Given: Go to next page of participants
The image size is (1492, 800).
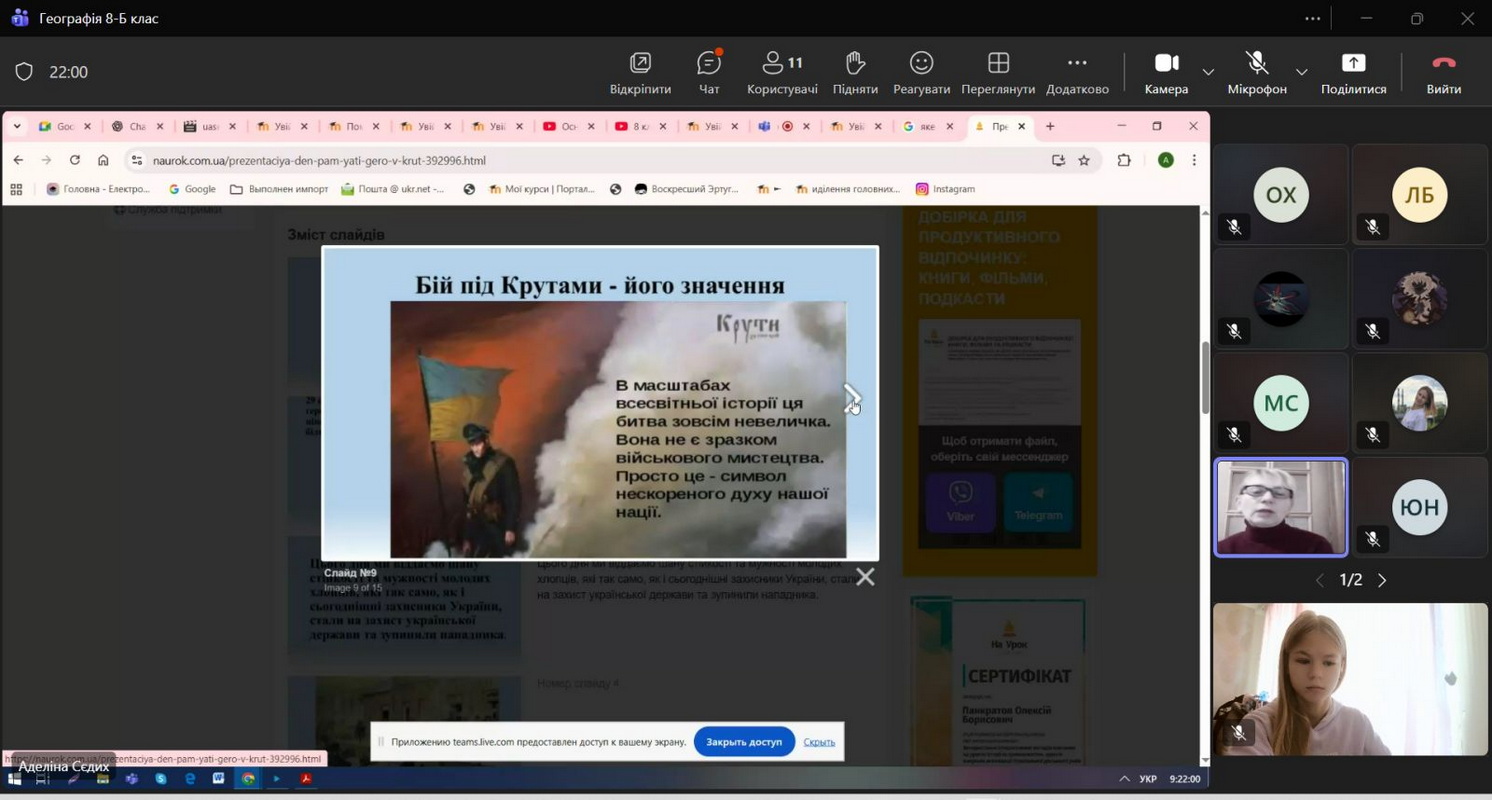Looking at the screenshot, I should click(1382, 580).
